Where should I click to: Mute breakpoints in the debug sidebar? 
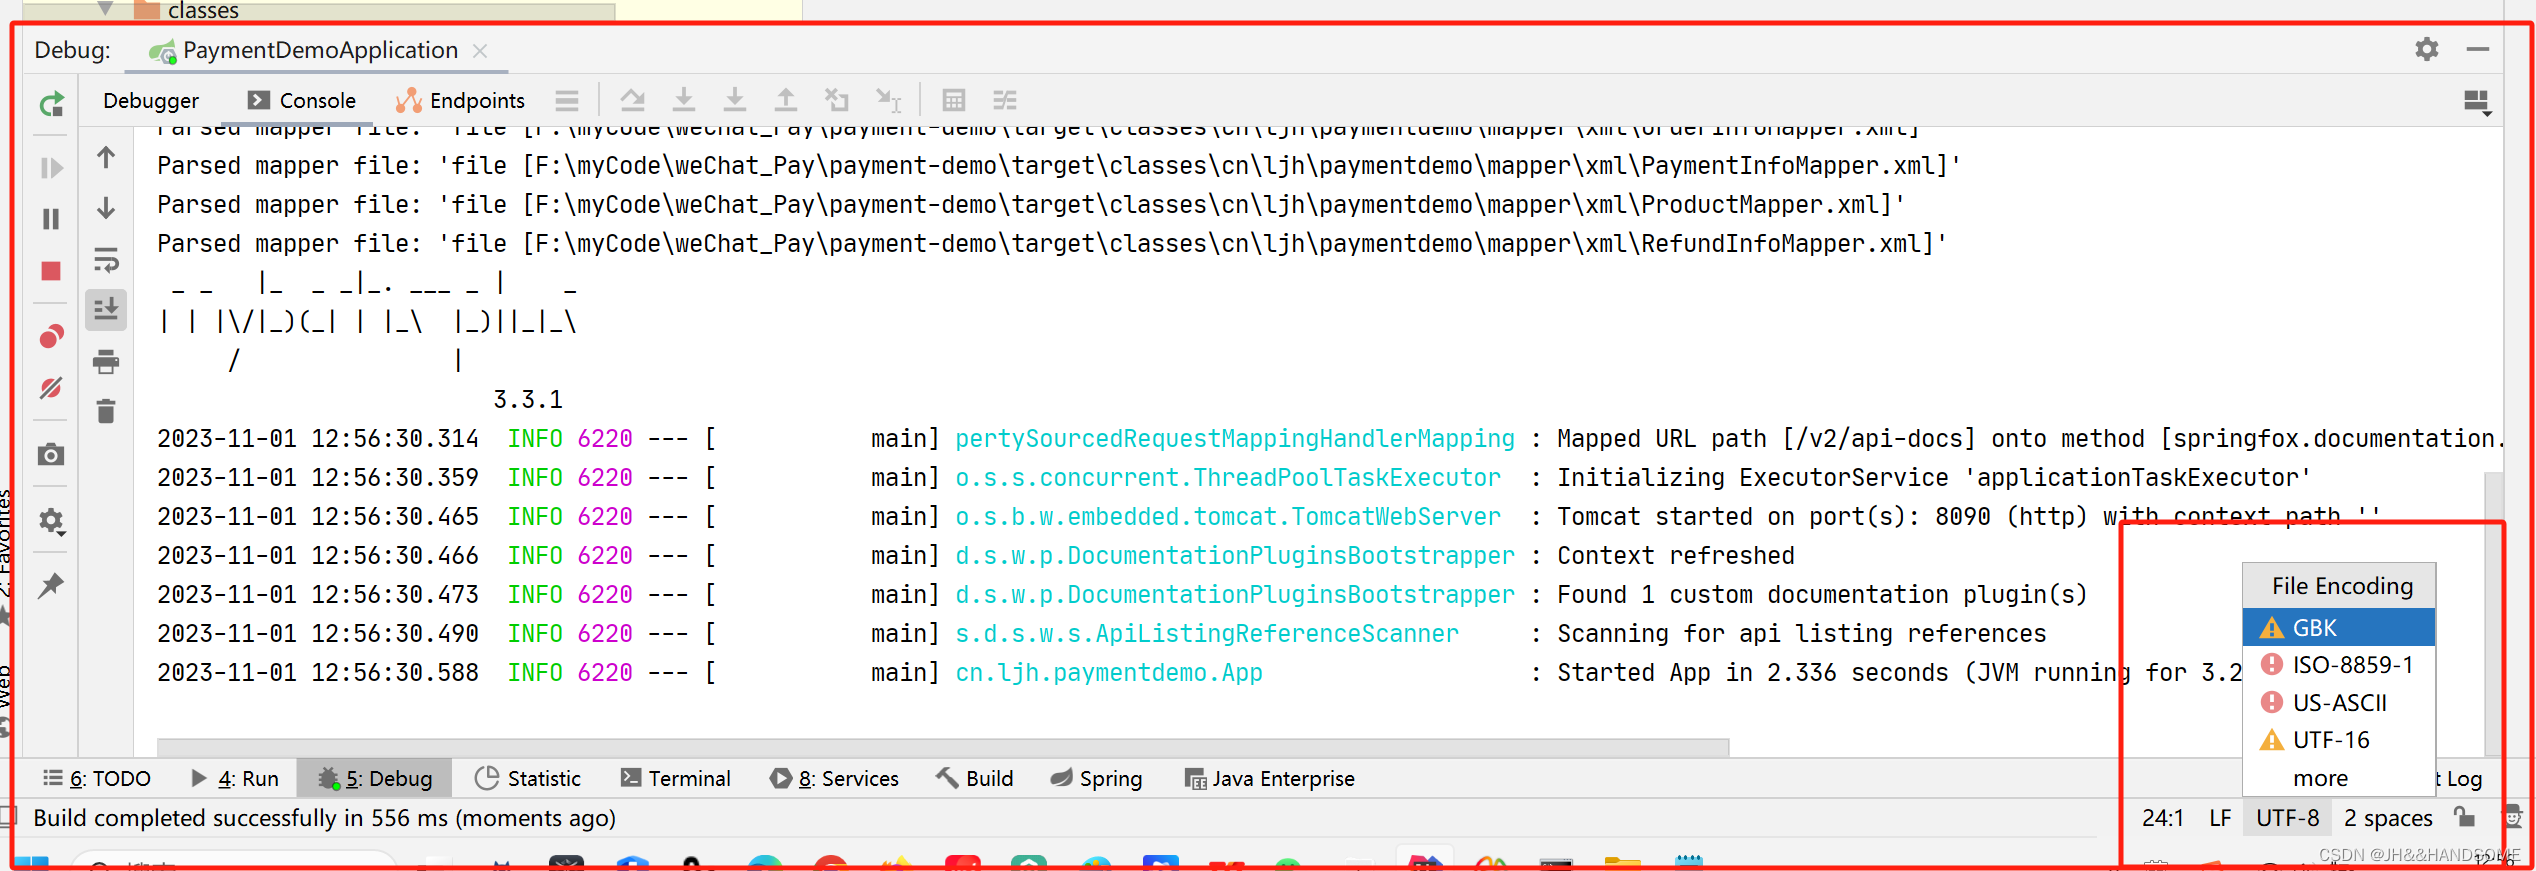[51, 388]
